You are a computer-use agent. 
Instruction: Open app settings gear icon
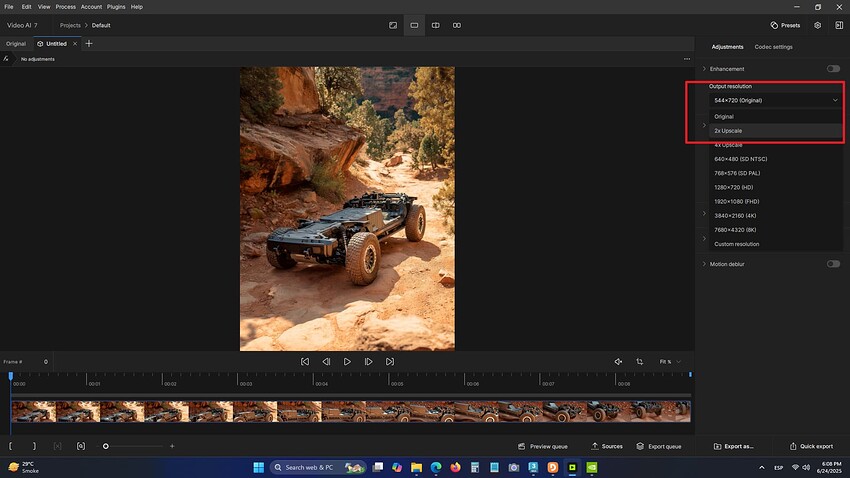(817, 25)
